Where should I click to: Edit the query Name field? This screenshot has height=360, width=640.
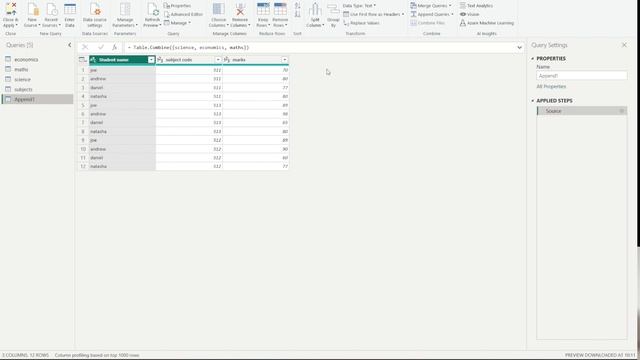pos(582,76)
